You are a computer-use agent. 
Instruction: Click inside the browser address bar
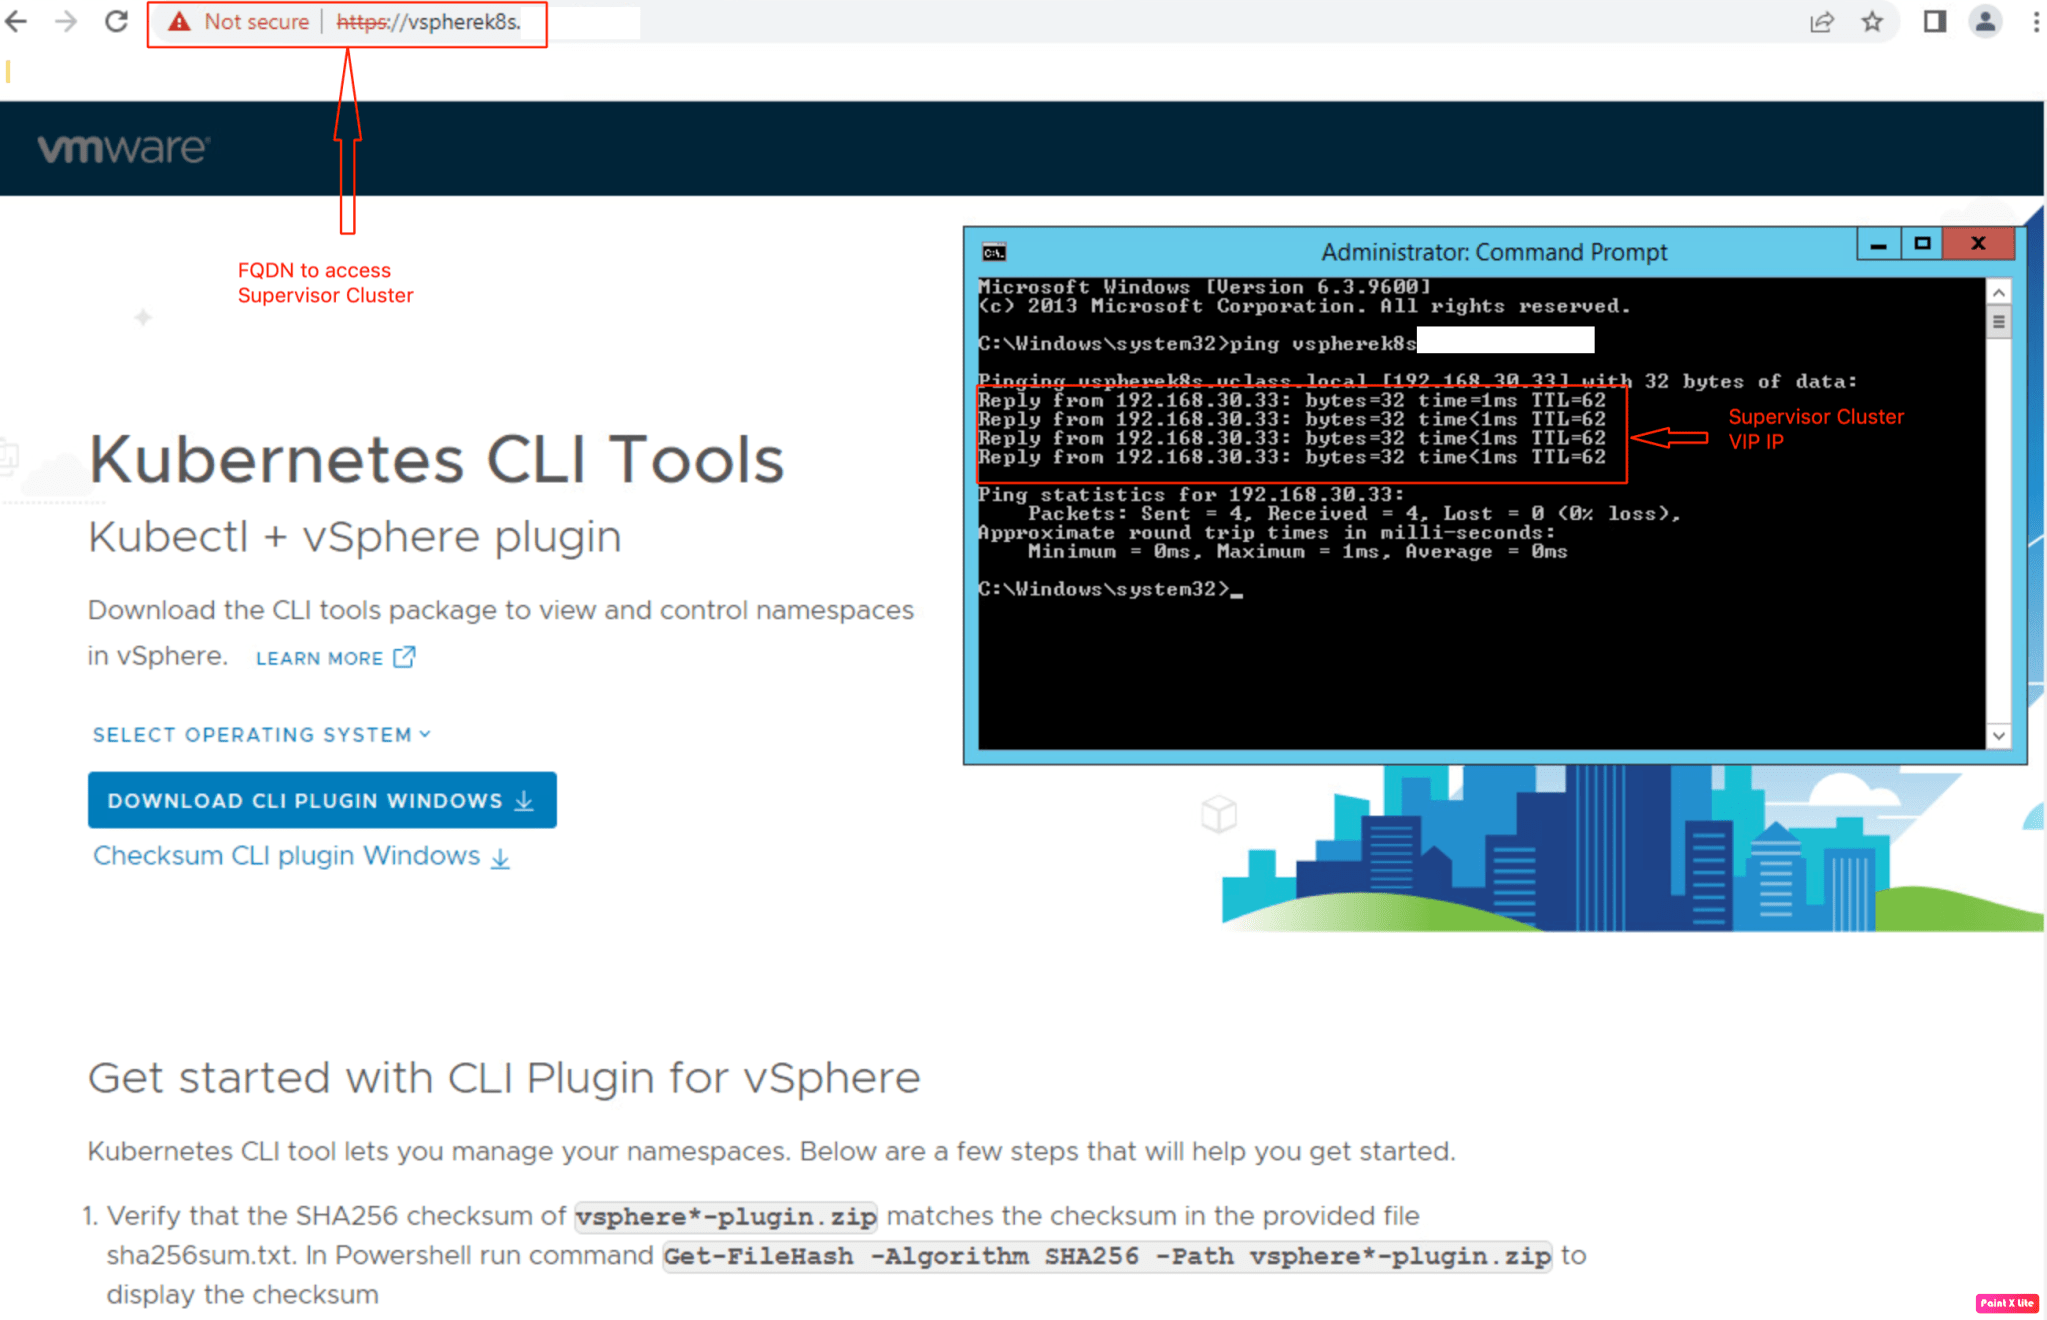click(600, 22)
